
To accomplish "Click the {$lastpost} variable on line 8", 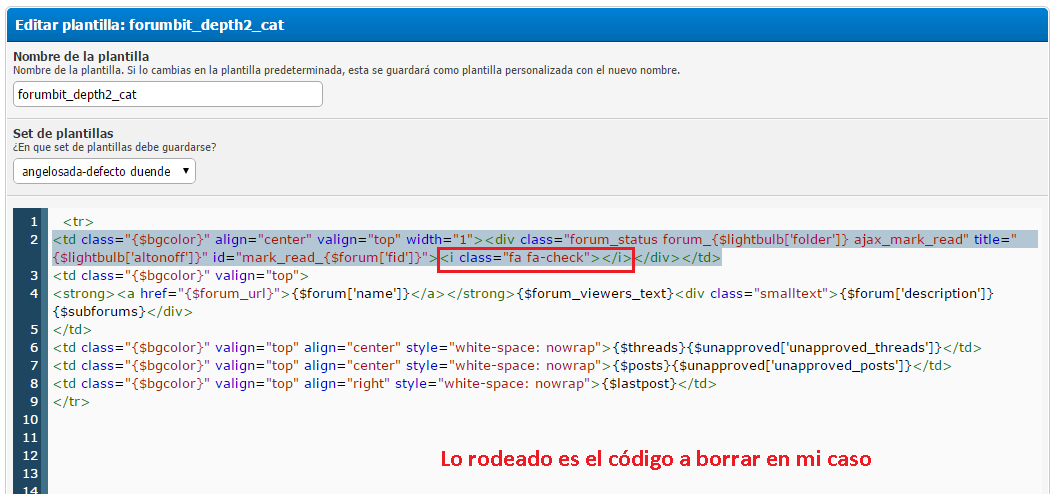I will [x=639, y=384].
